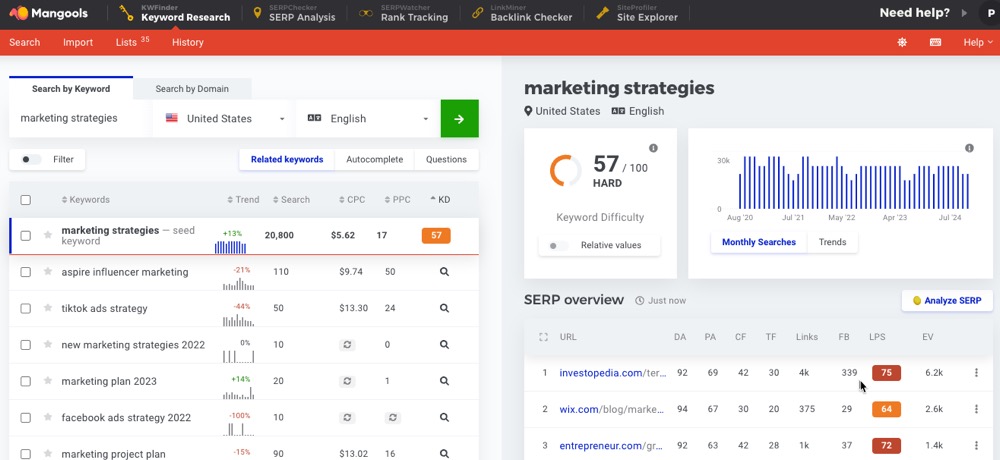Sort table by KD column
1000x460 pixels.
coord(440,200)
